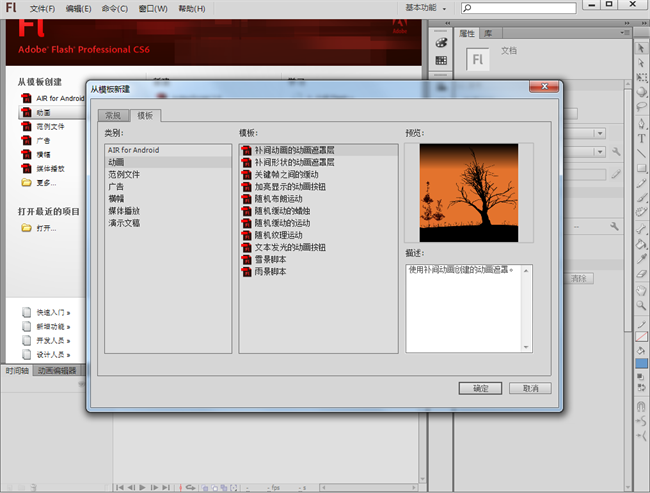The width and height of the screenshot is (650, 493).
Task: Step forward one frame in timeline
Action: point(154,487)
